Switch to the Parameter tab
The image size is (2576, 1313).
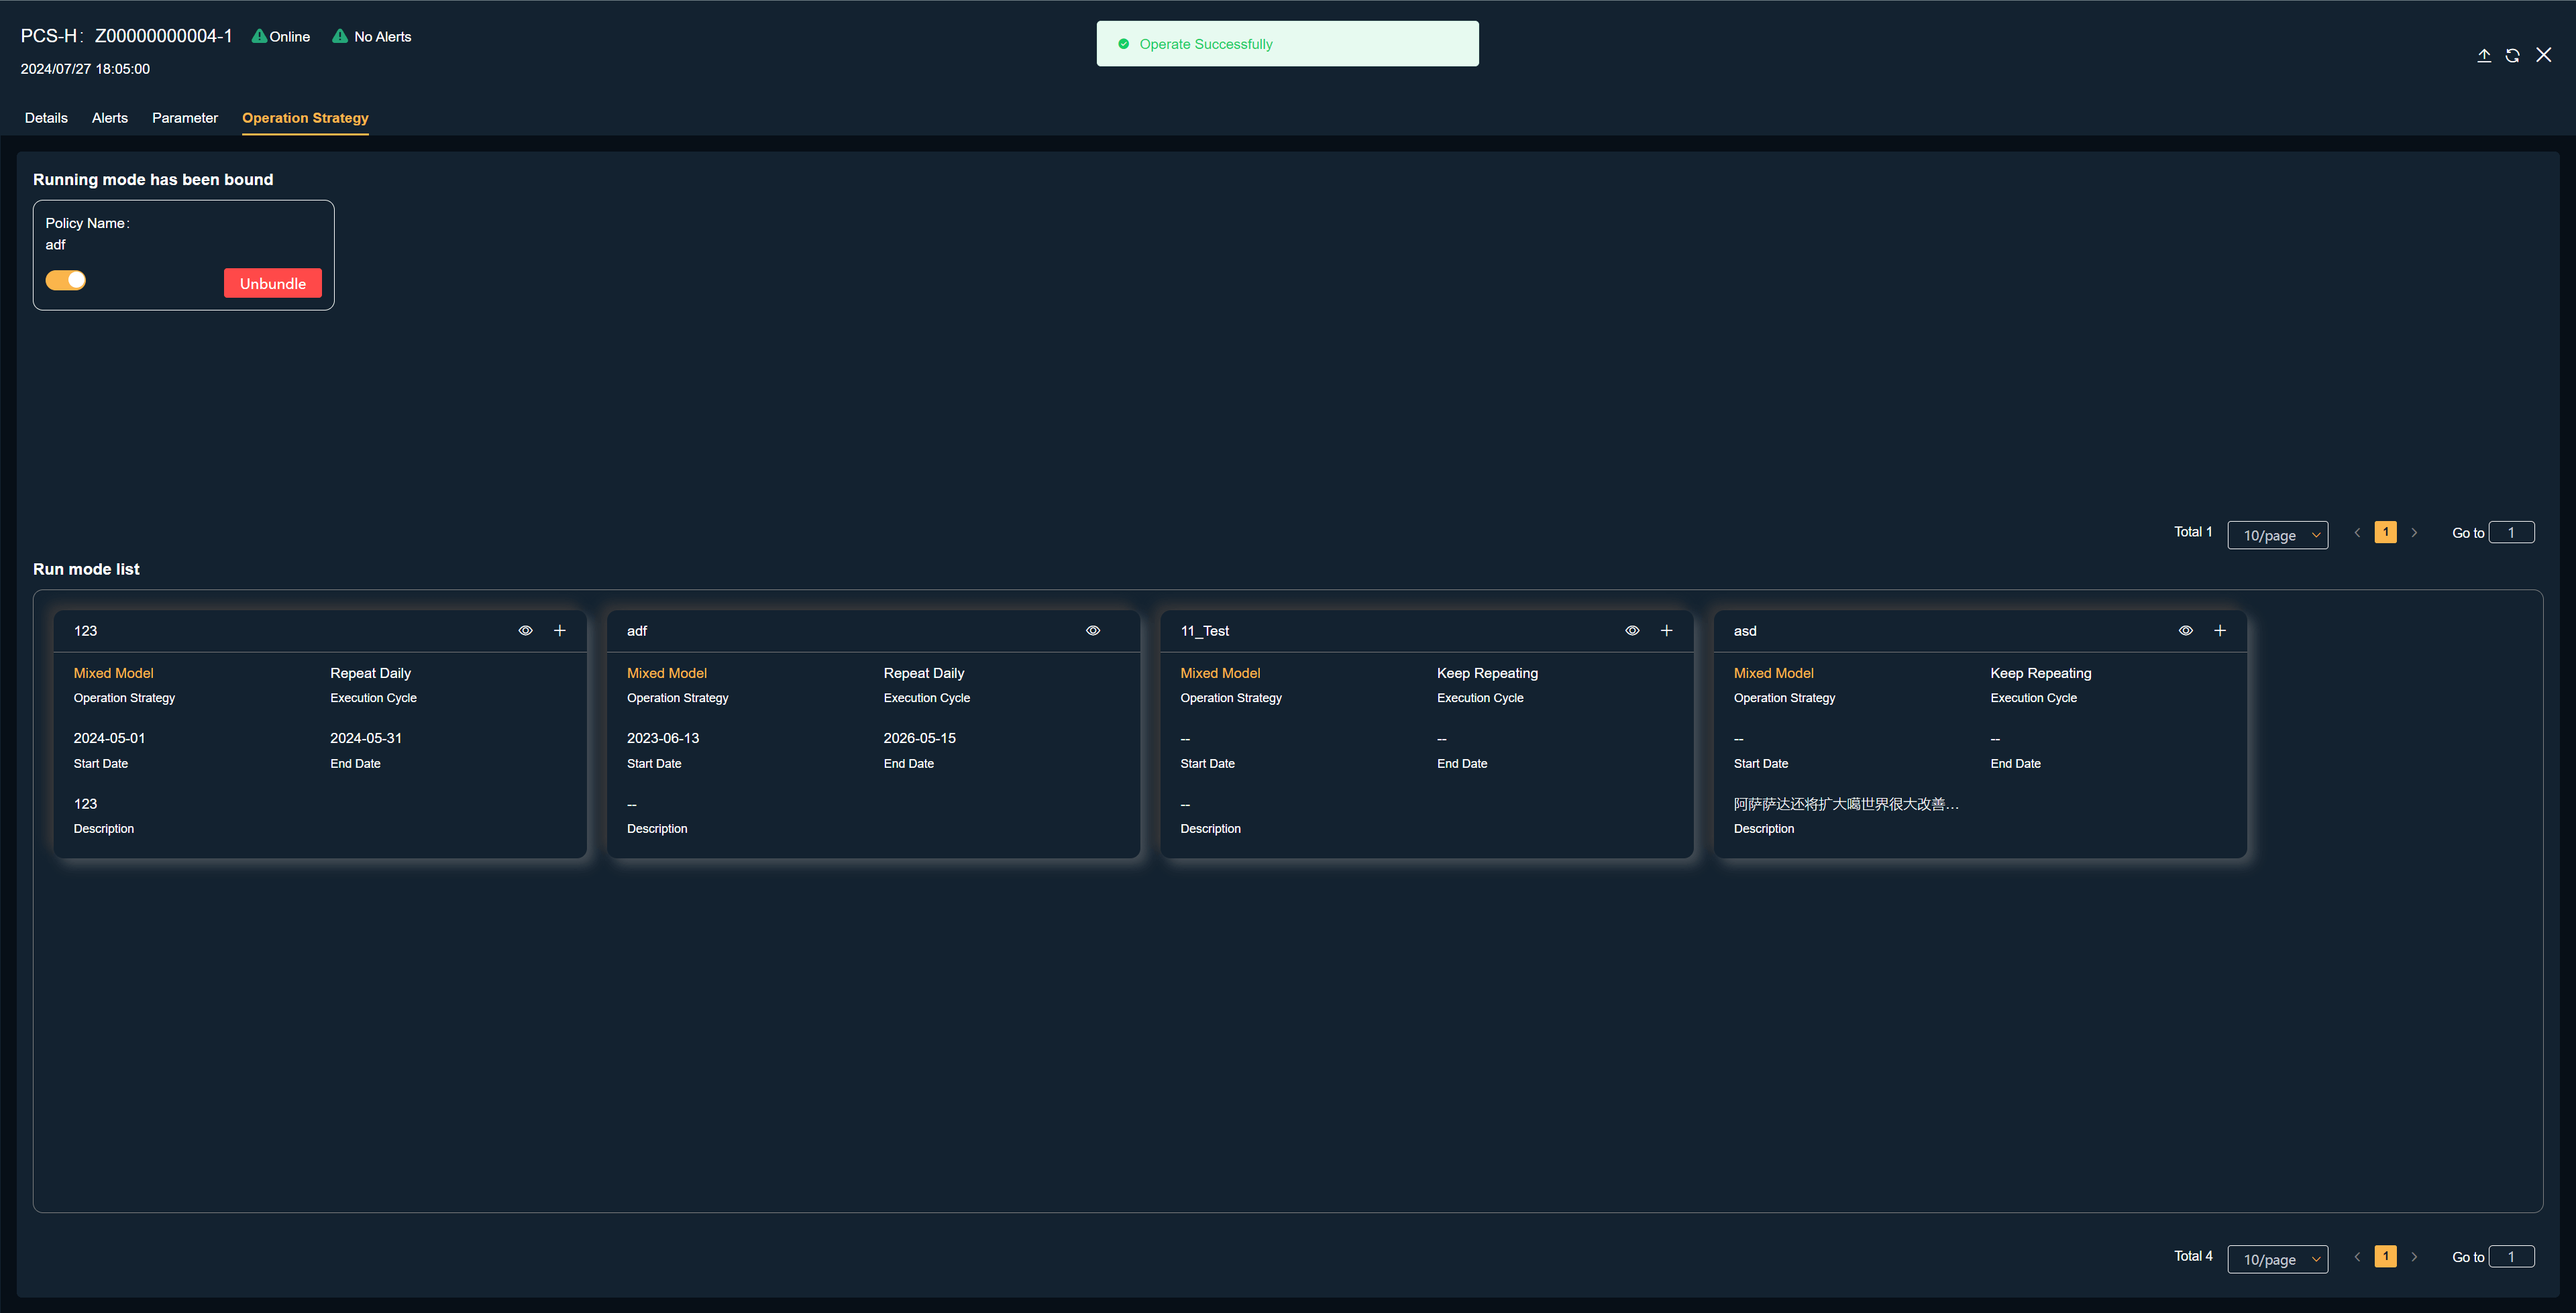point(185,118)
